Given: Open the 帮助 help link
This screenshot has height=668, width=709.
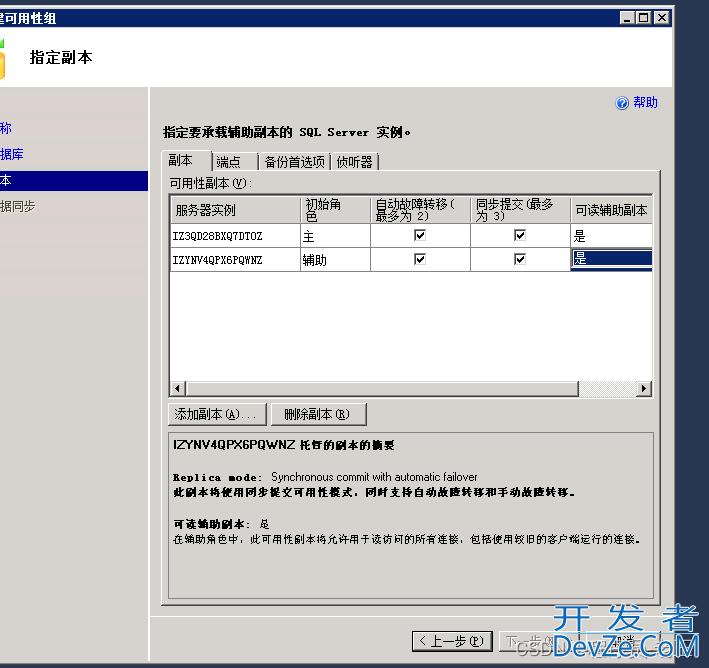Looking at the screenshot, I should click(645, 102).
